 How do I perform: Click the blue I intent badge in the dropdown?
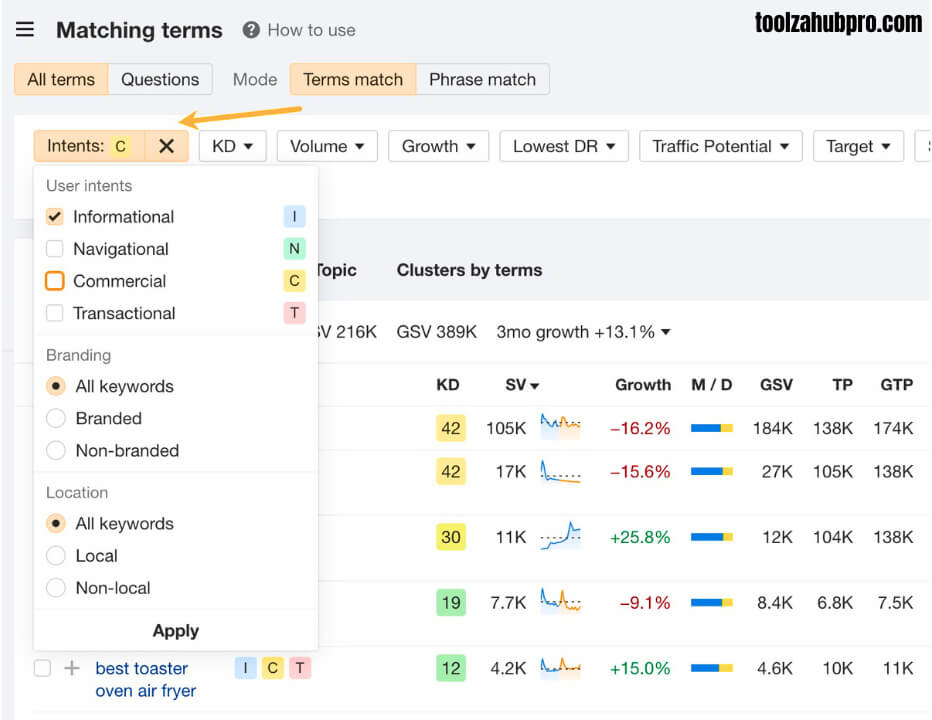point(294,216)
